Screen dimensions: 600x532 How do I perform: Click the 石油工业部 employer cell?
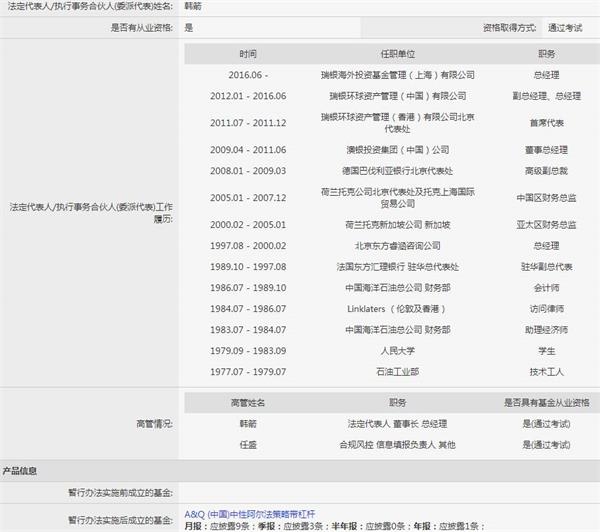coord(397,371)
